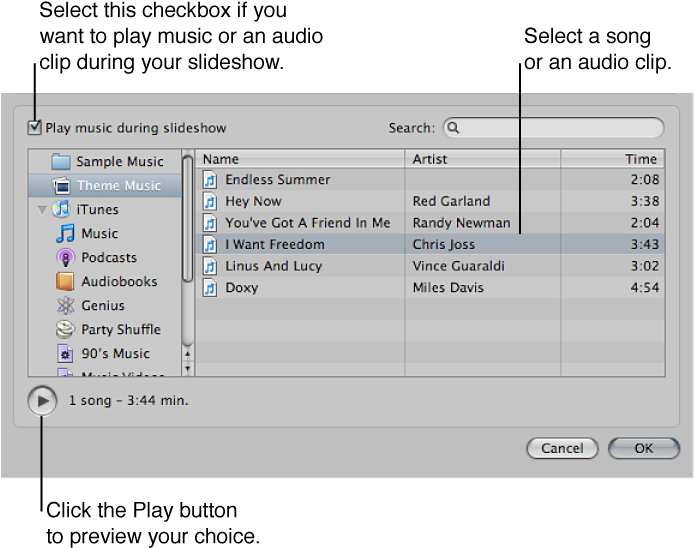The height and width of the screenshot is (548, 694).
Task: Play the selected song preview
Action: 42,401
